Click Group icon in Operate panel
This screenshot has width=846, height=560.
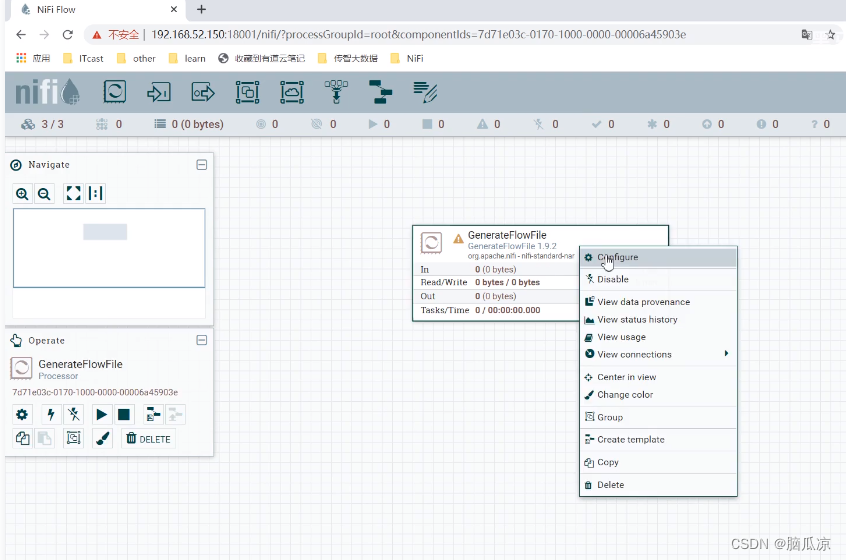(x=73, y=438)
